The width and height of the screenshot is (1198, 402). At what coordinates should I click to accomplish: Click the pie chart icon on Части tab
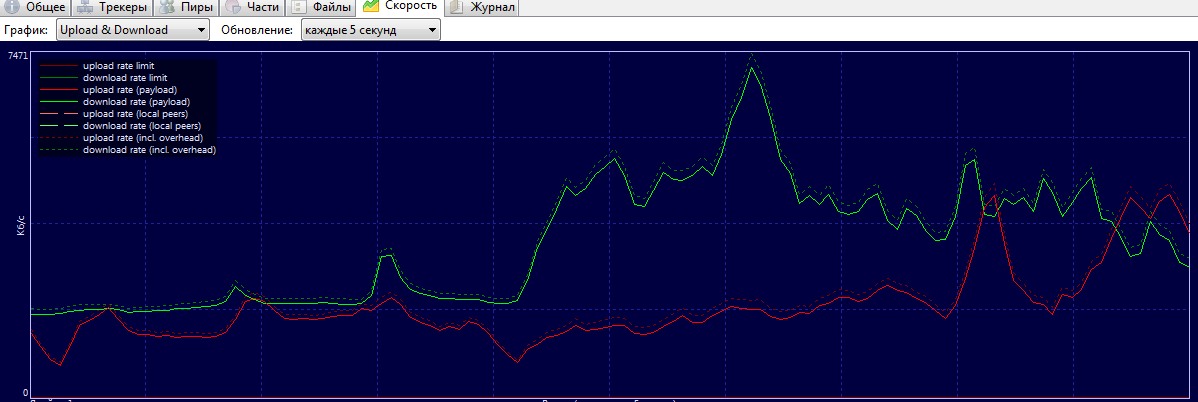pyautogui.click(x=233, y=7)
